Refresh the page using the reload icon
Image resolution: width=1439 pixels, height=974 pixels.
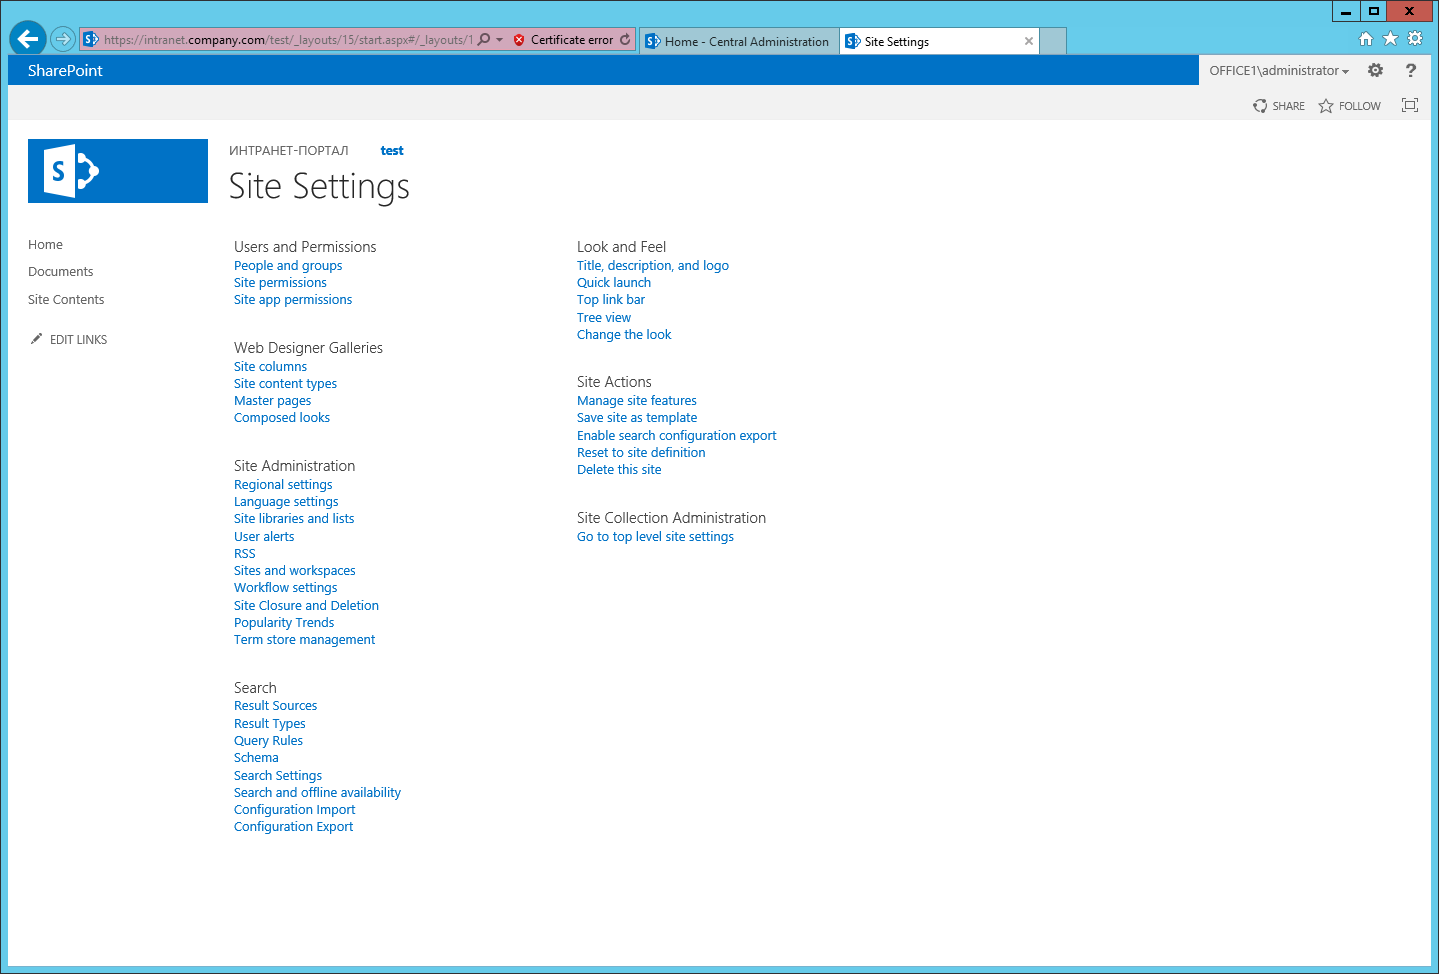coord(625,40)
